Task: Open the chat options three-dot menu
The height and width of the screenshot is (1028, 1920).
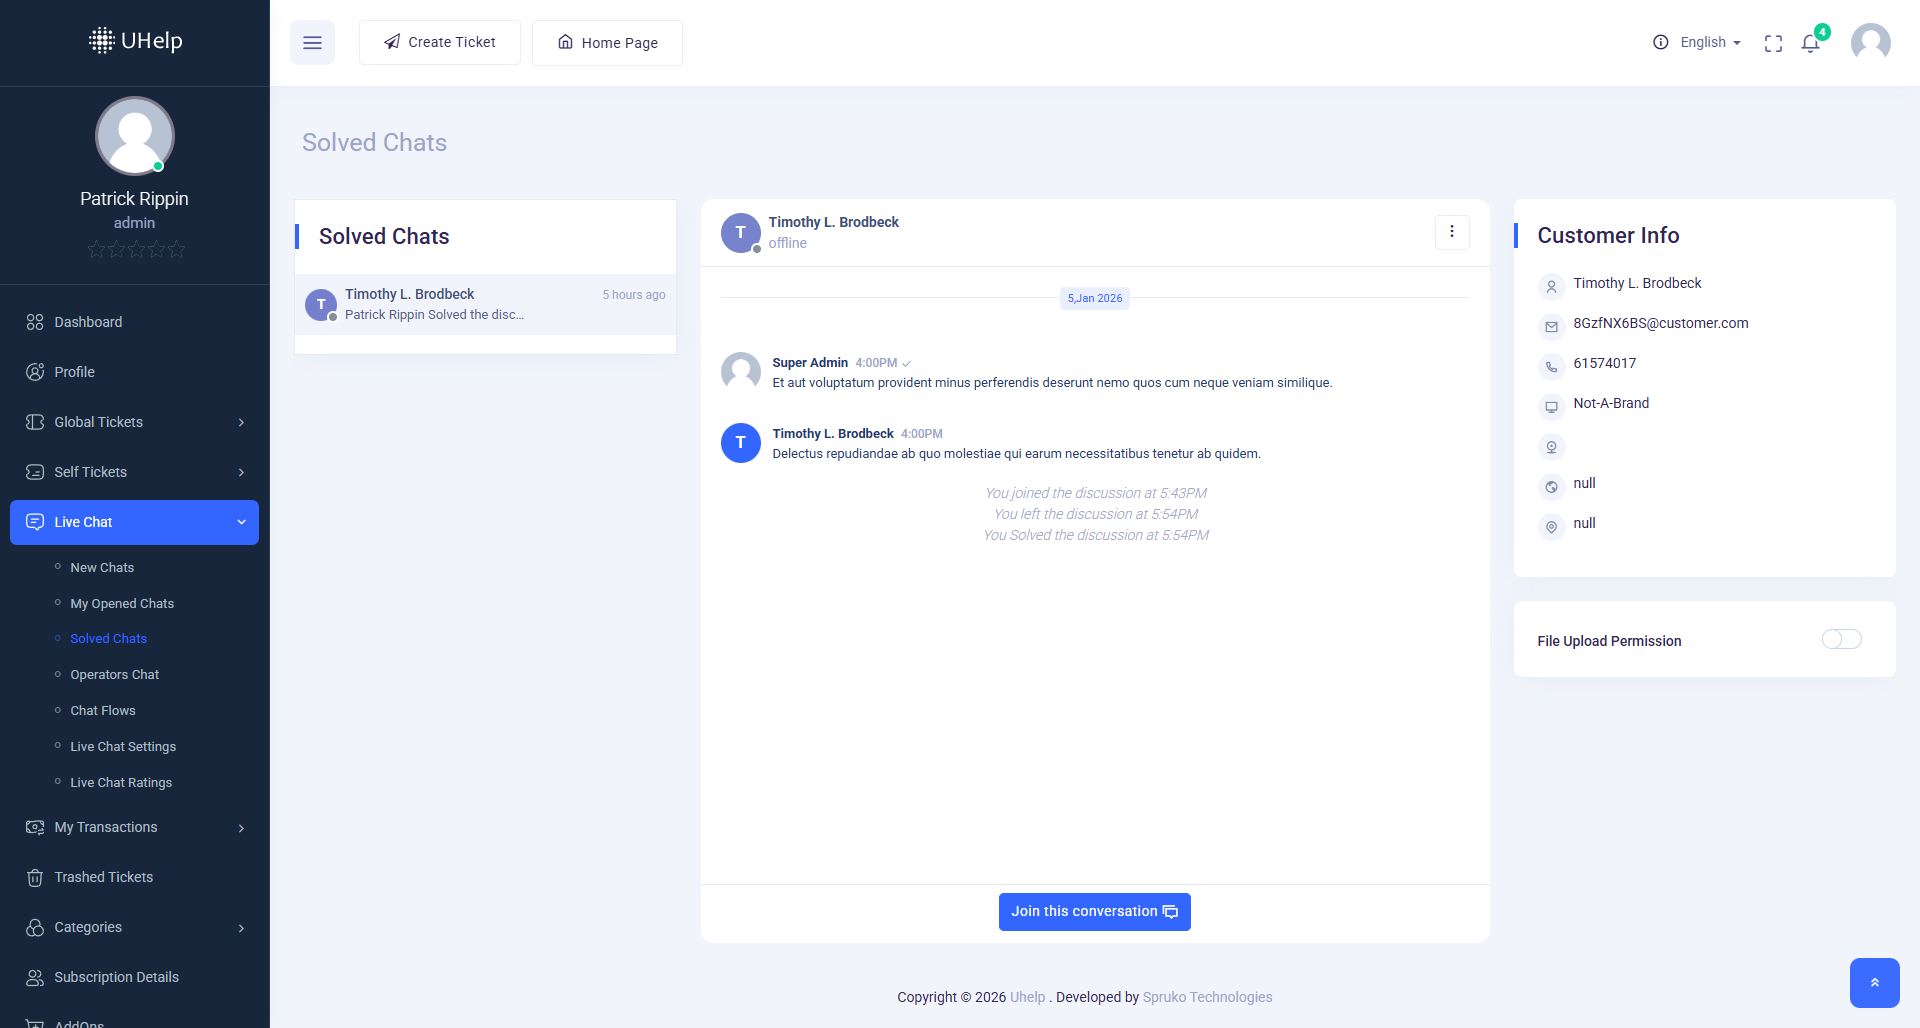Action: click(1452, 232)
